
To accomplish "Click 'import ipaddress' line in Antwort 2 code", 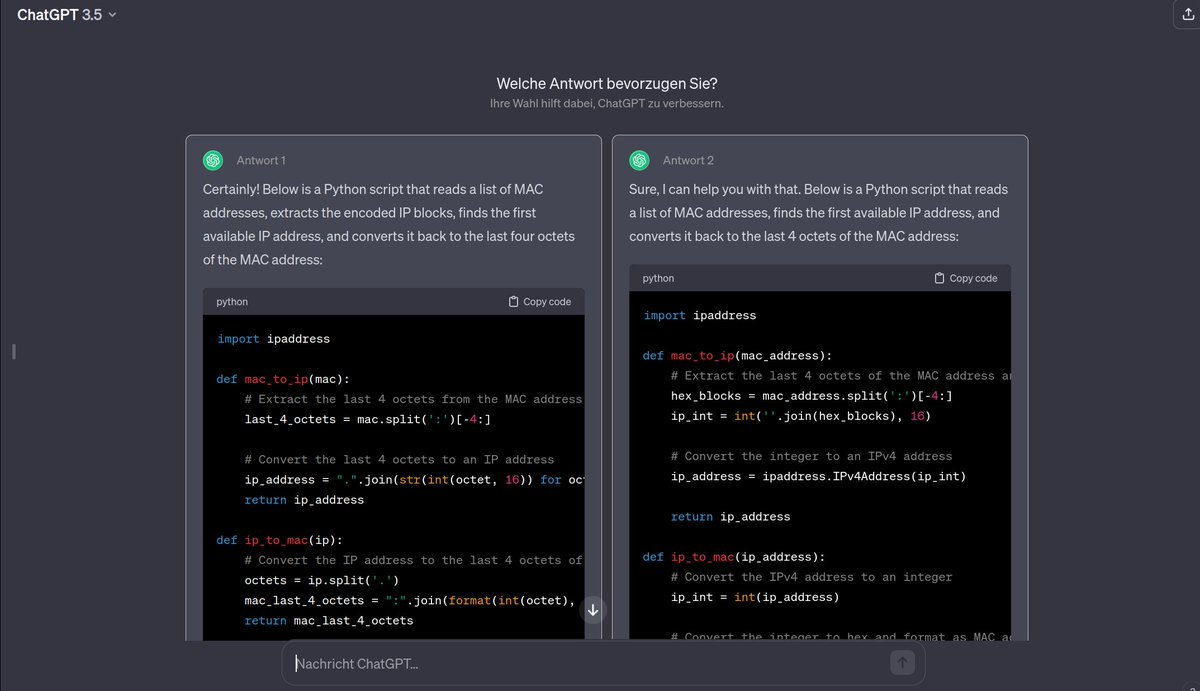I will [700, 315].
